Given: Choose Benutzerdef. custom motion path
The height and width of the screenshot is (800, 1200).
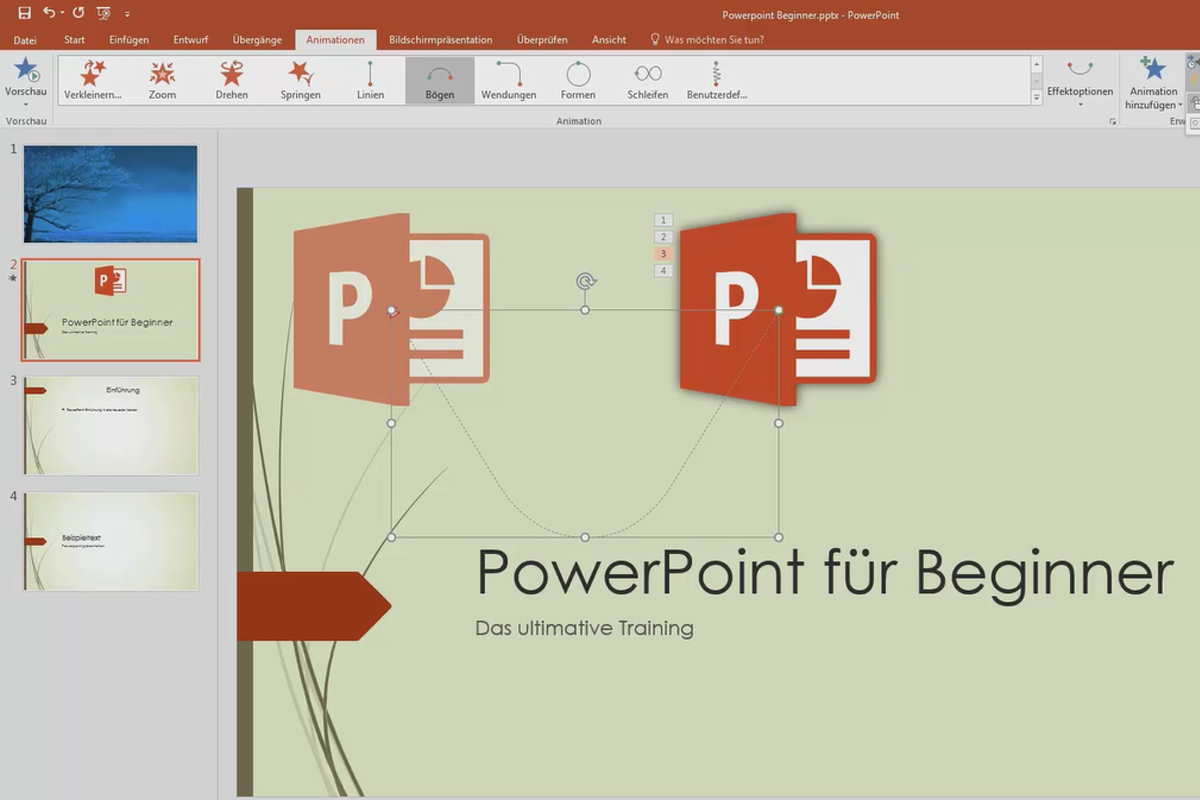Looking at the screenshot, I should [716, 80].
